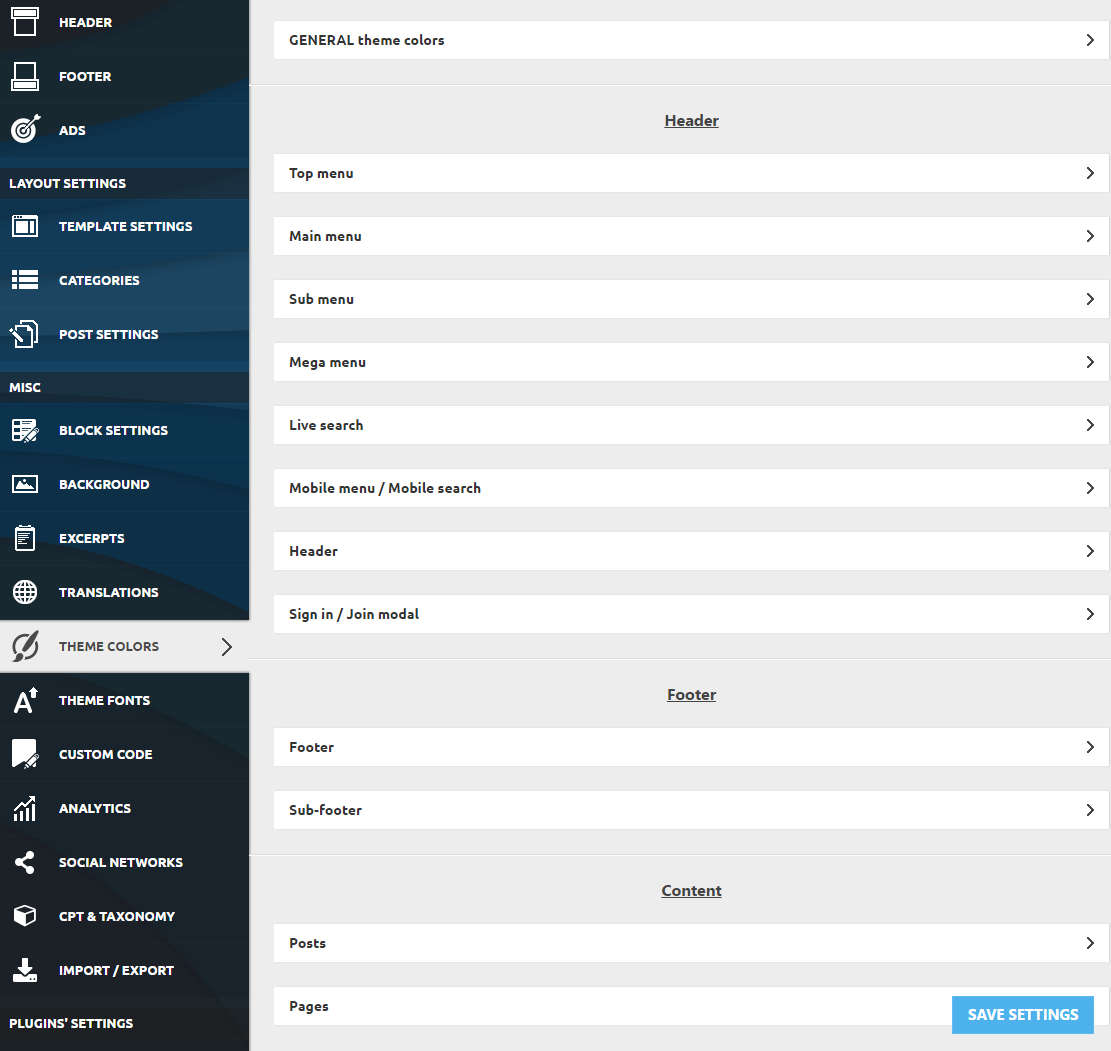
Task: Click the Theme Fonts letter icon
Action: tap(26, 700)
